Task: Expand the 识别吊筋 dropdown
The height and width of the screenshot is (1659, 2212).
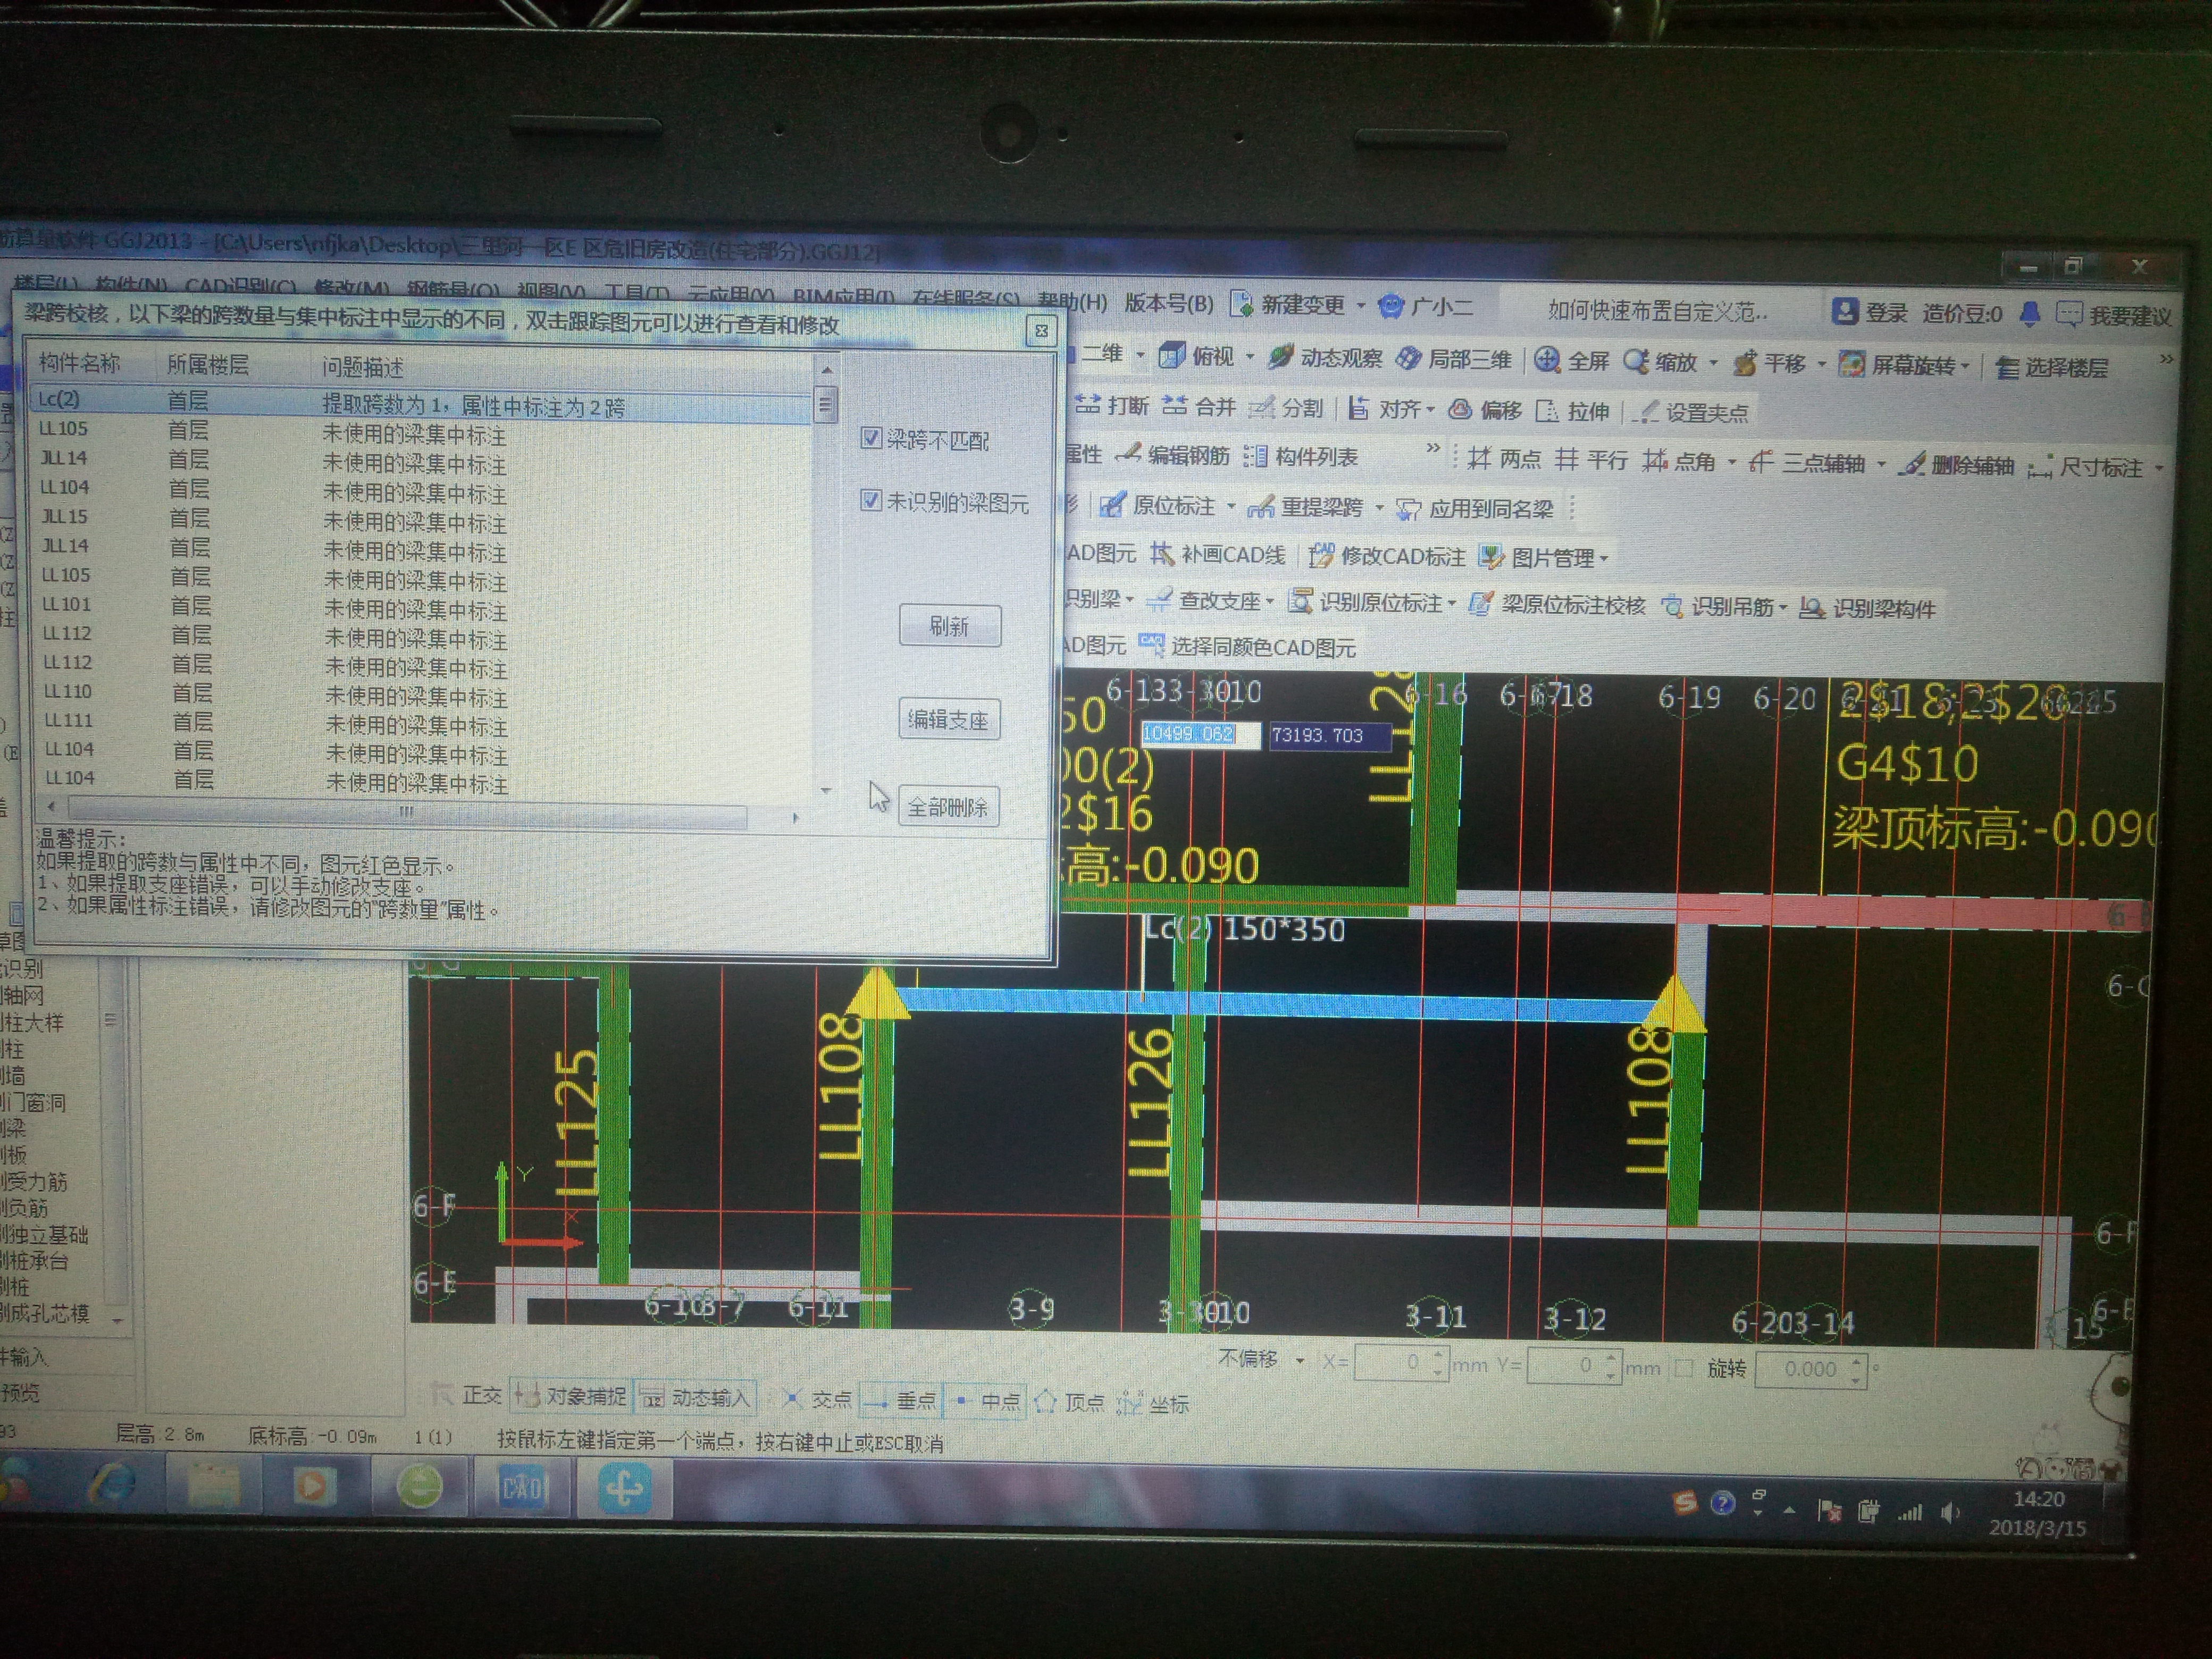Action: 1783,607
